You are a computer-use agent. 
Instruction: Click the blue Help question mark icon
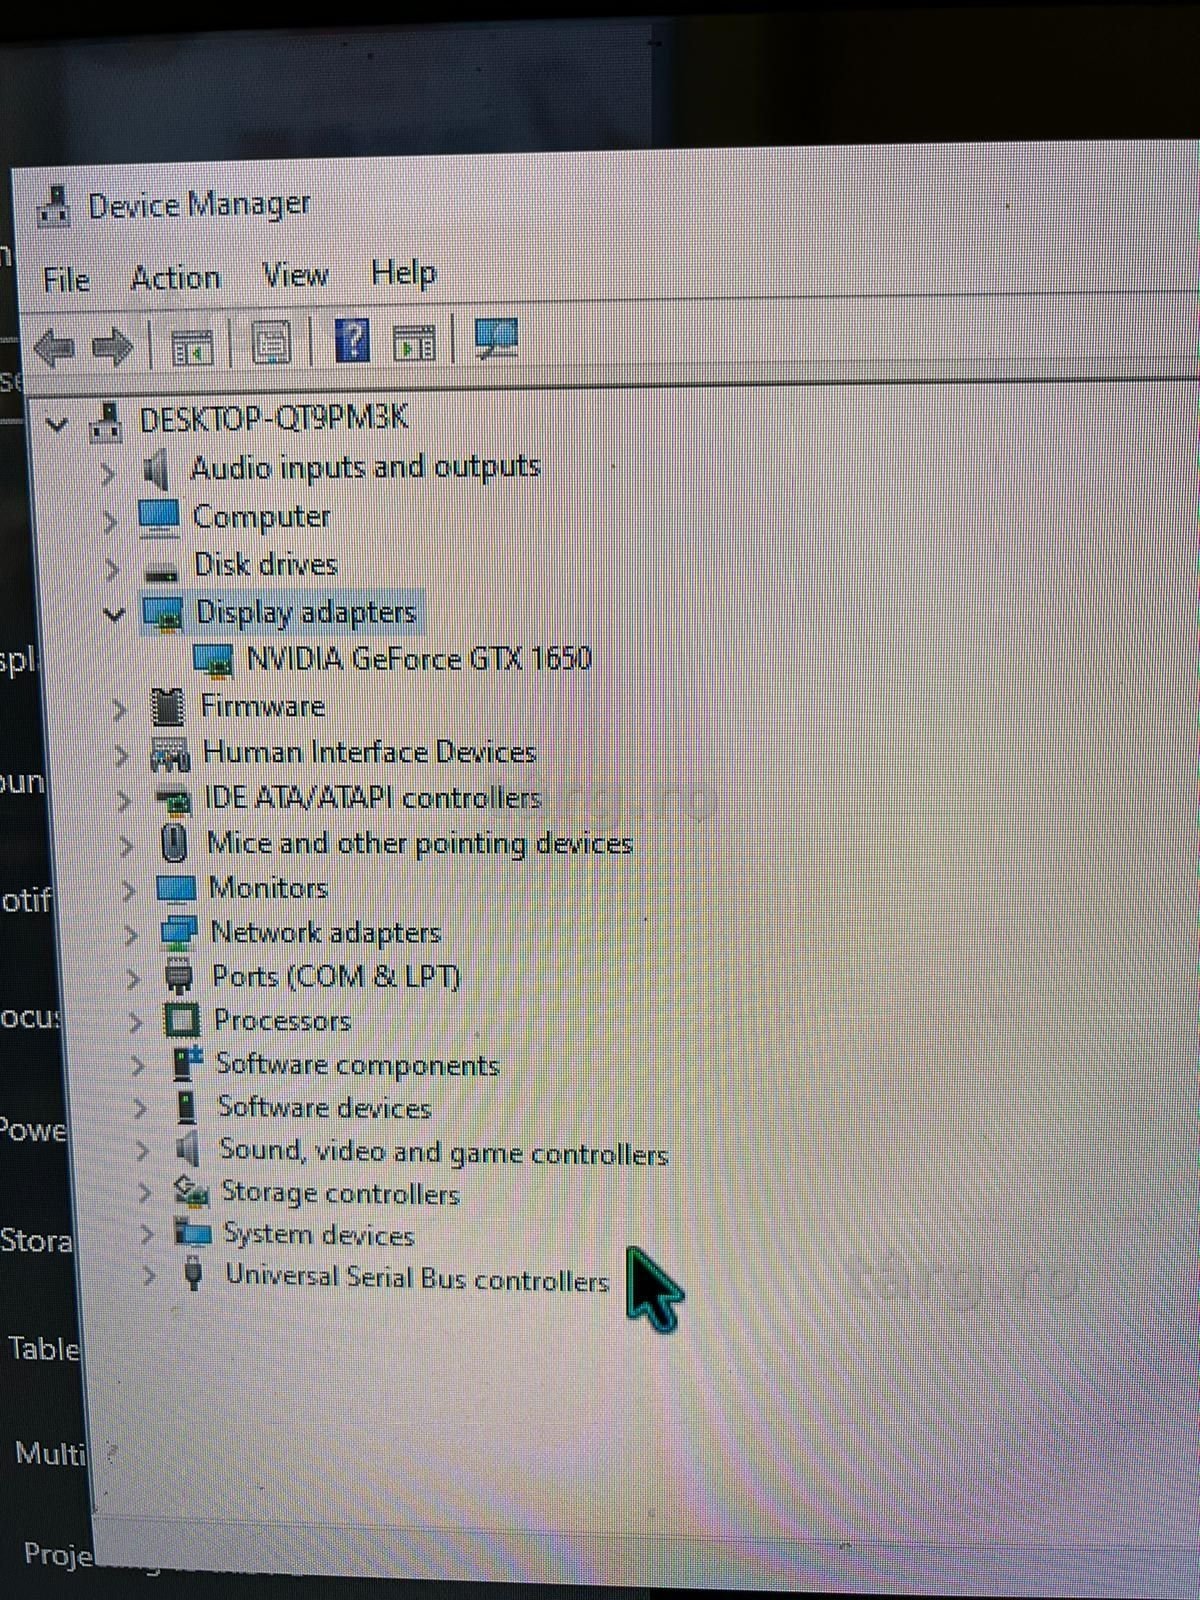(352, 341)
